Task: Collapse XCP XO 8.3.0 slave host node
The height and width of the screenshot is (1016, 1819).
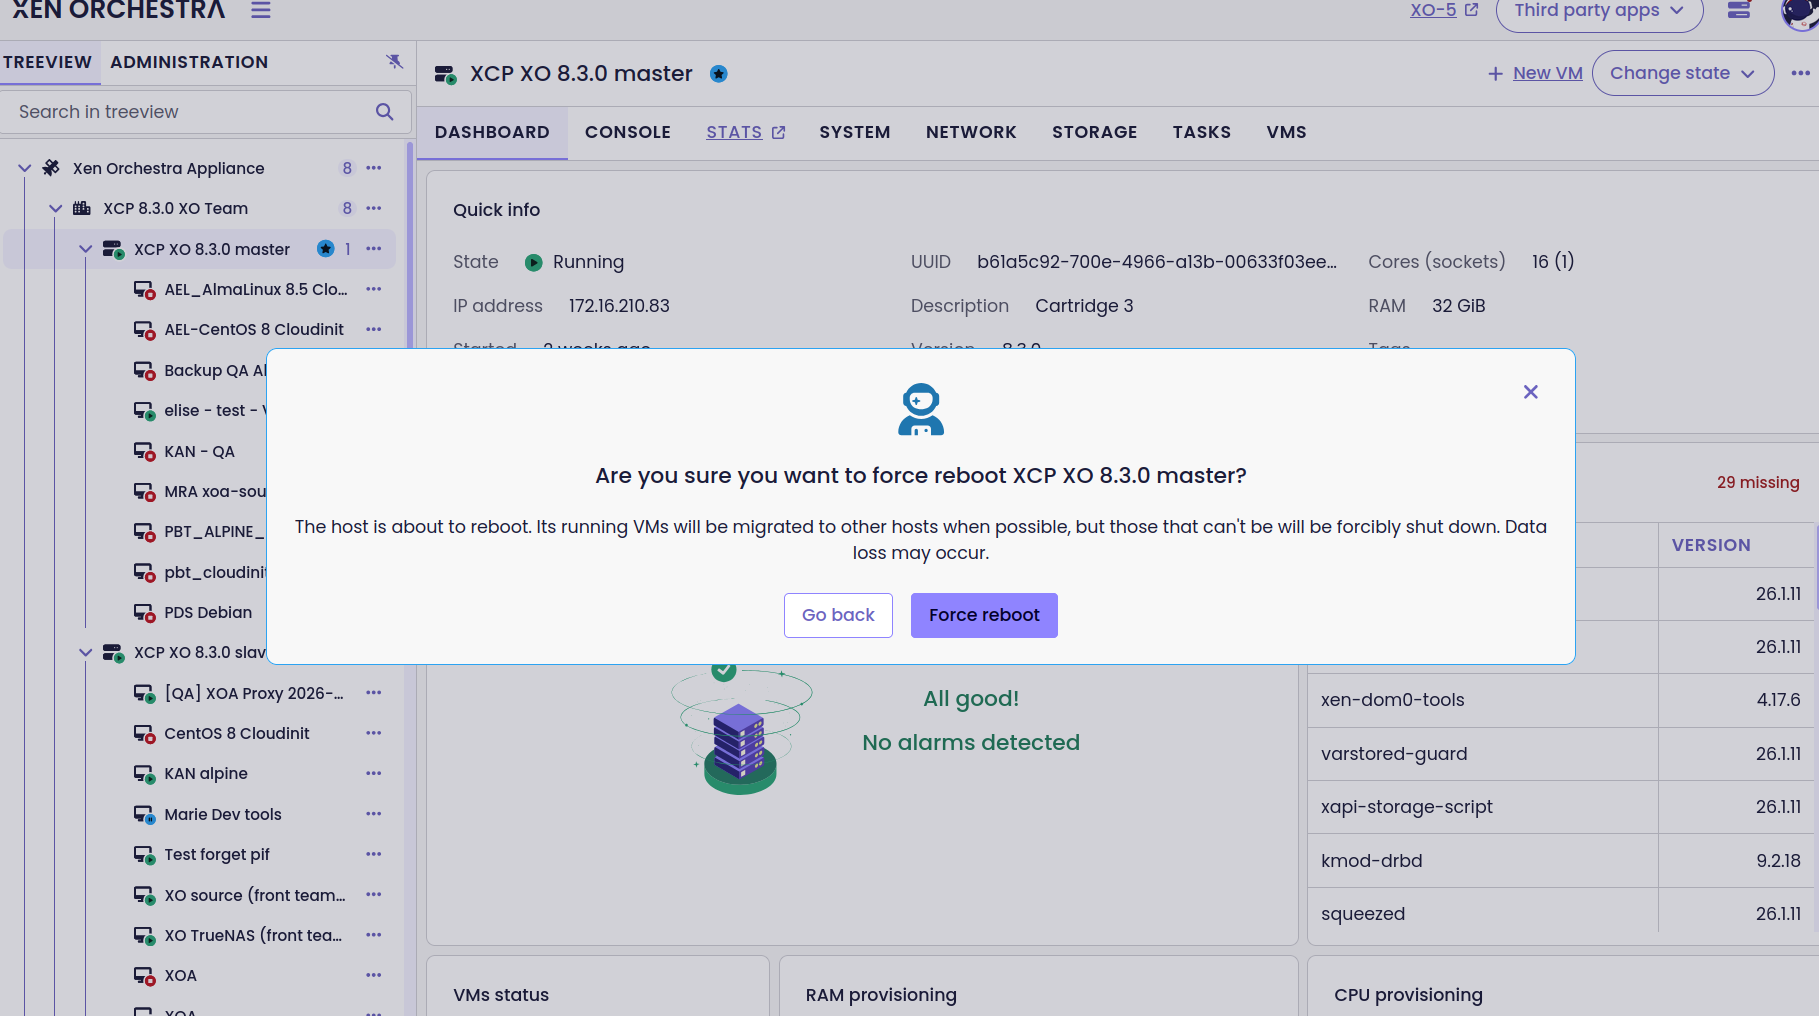Action: point(86,652)
